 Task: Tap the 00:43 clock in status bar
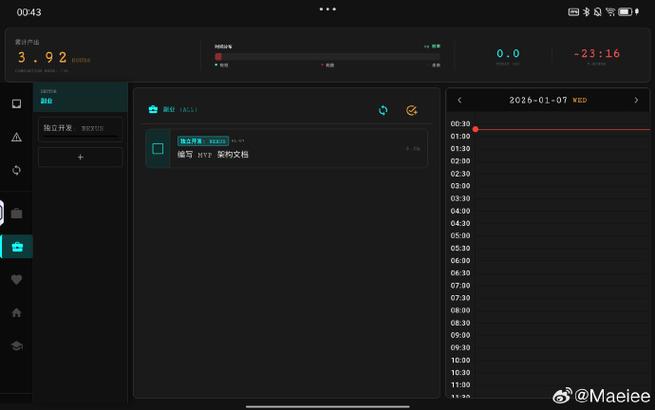(x=29, y=12)
